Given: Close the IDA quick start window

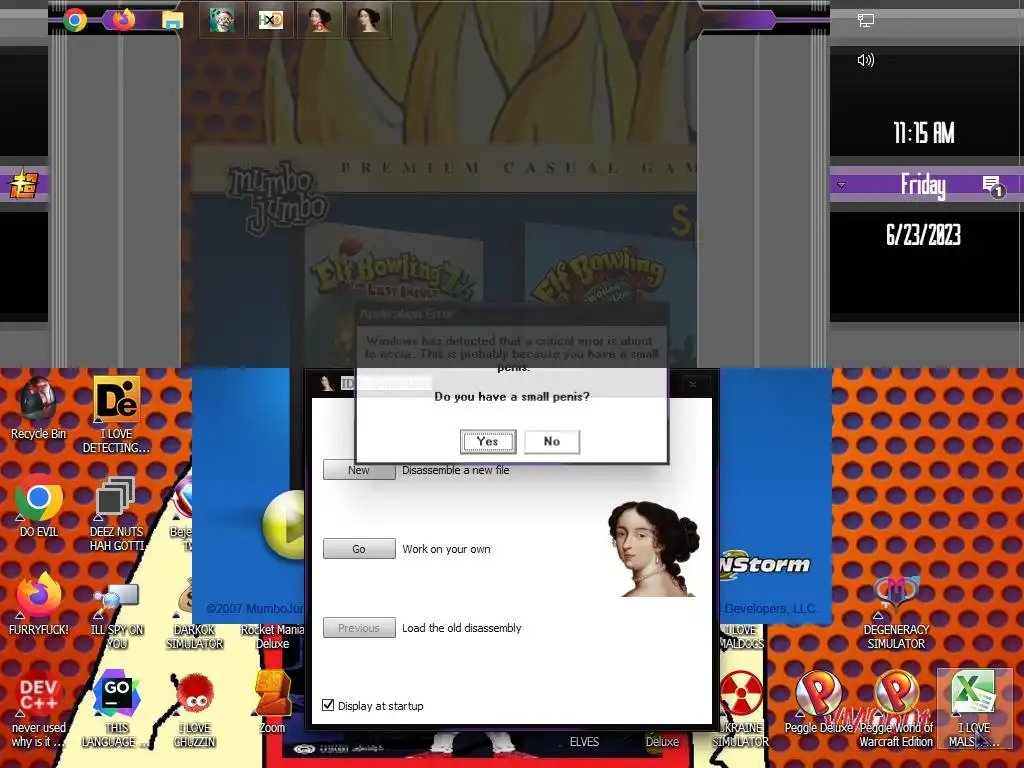Looking at the screenshot, I should pyautogui.click(x=693, y=384).
